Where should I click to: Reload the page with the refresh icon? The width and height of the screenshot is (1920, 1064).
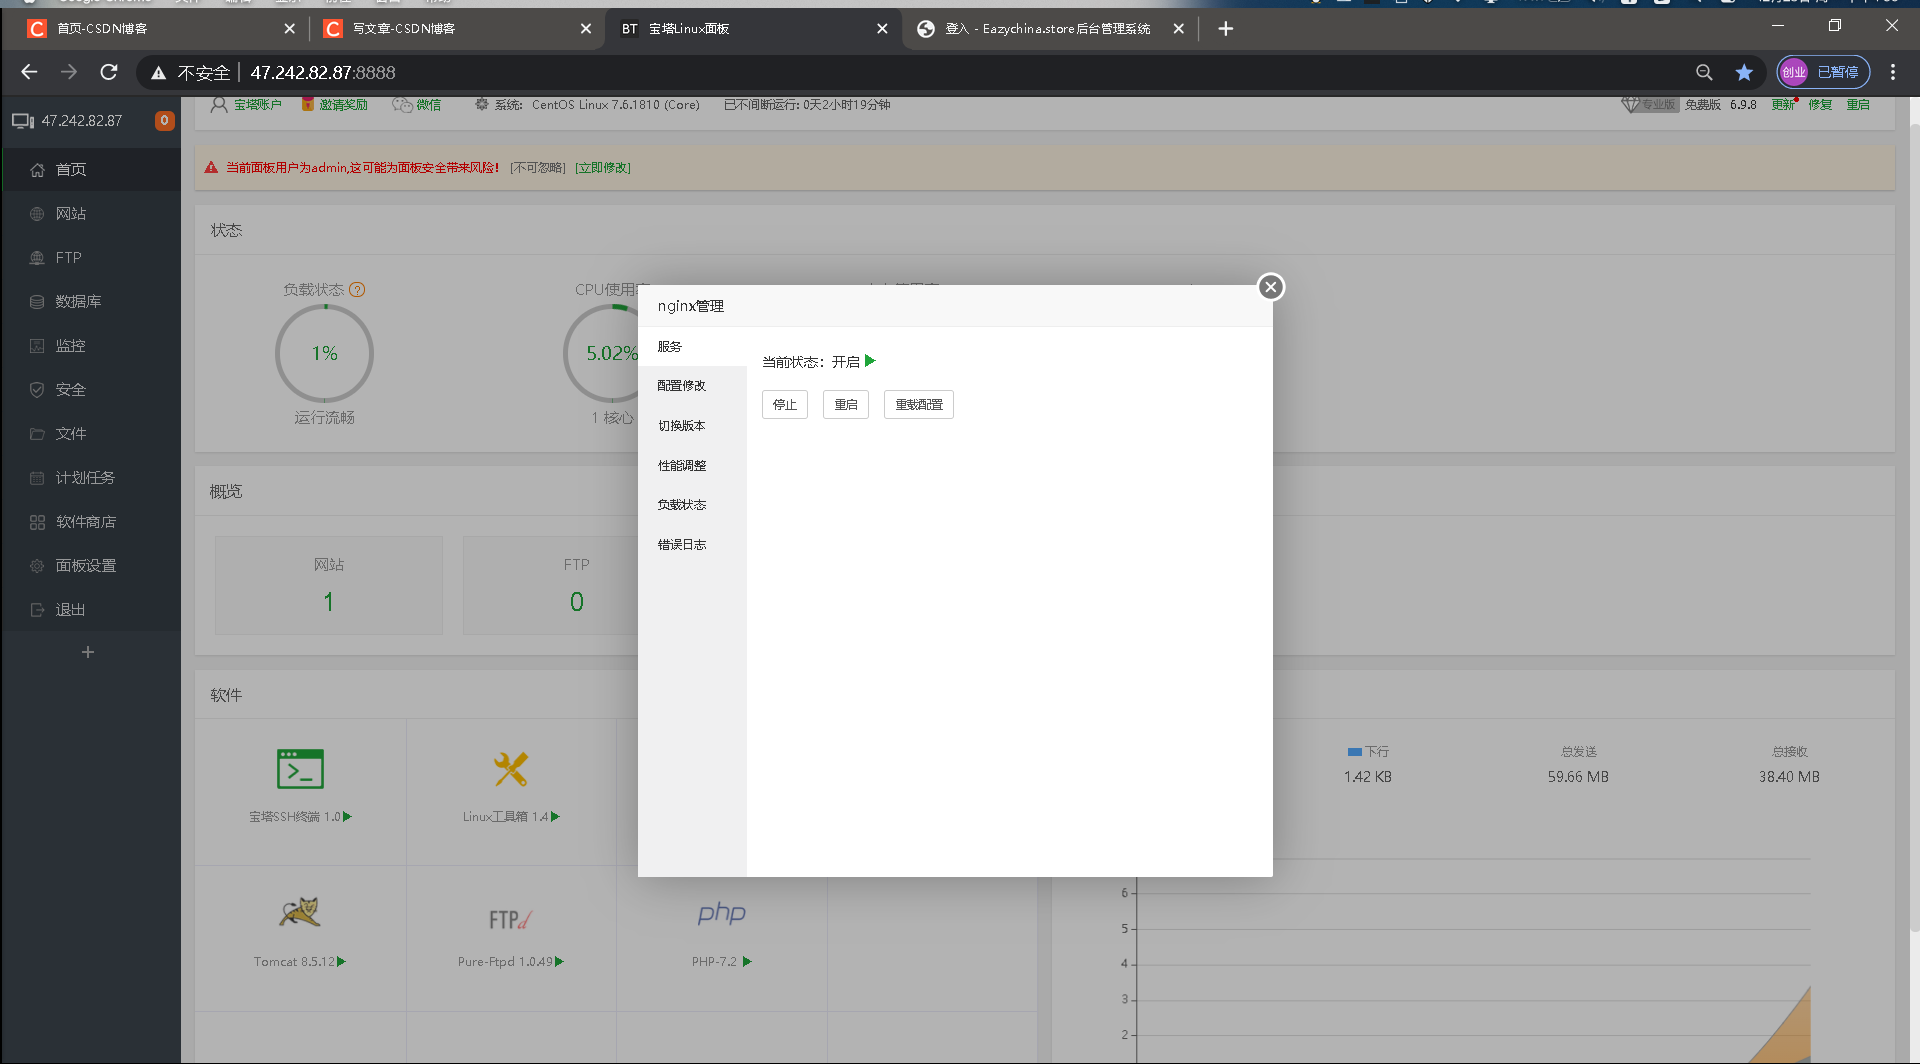pyautogui.click(x=109, y=72)
